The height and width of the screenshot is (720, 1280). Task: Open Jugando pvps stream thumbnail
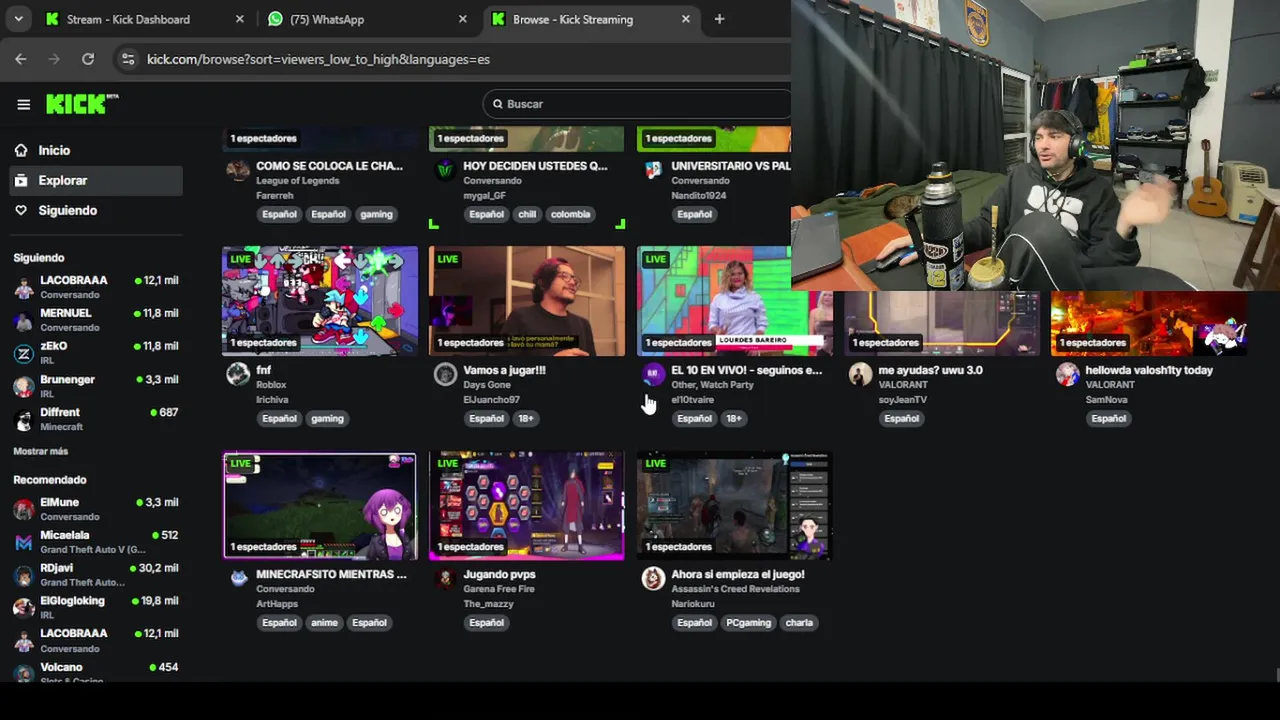(527, 505)
